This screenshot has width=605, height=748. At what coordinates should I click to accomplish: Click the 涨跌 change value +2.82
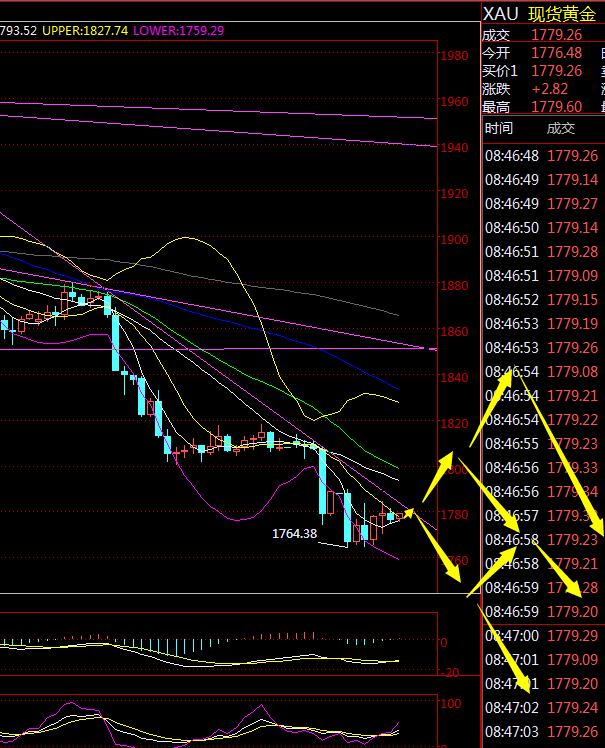[550, 89]
